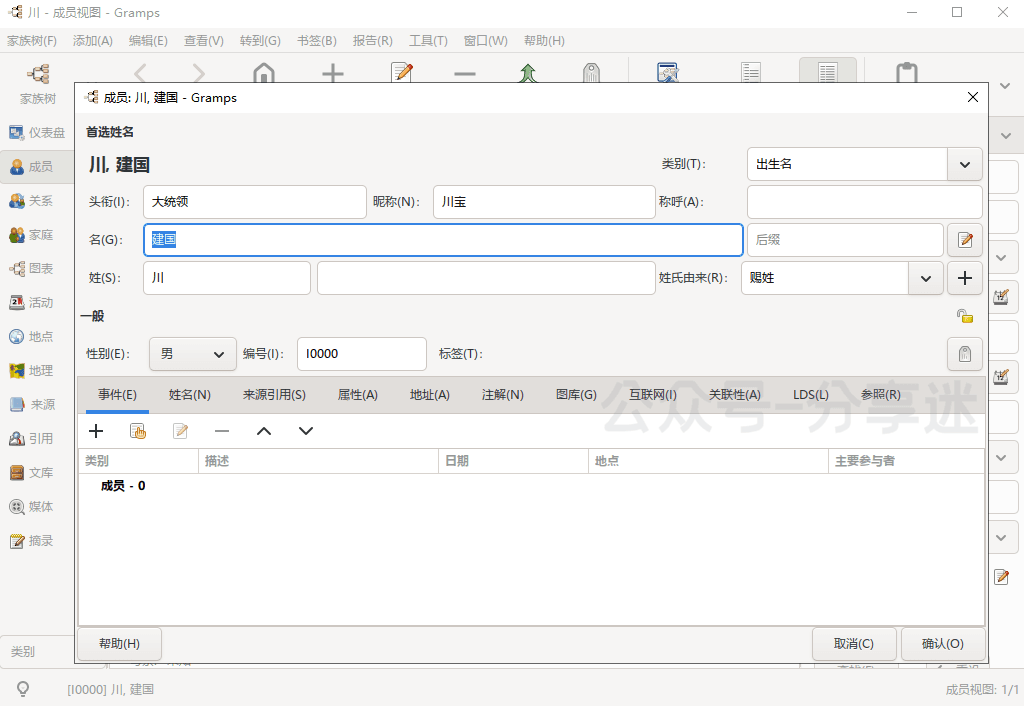Open the name editor icon beside 后缀 field

tap(965, 240)
